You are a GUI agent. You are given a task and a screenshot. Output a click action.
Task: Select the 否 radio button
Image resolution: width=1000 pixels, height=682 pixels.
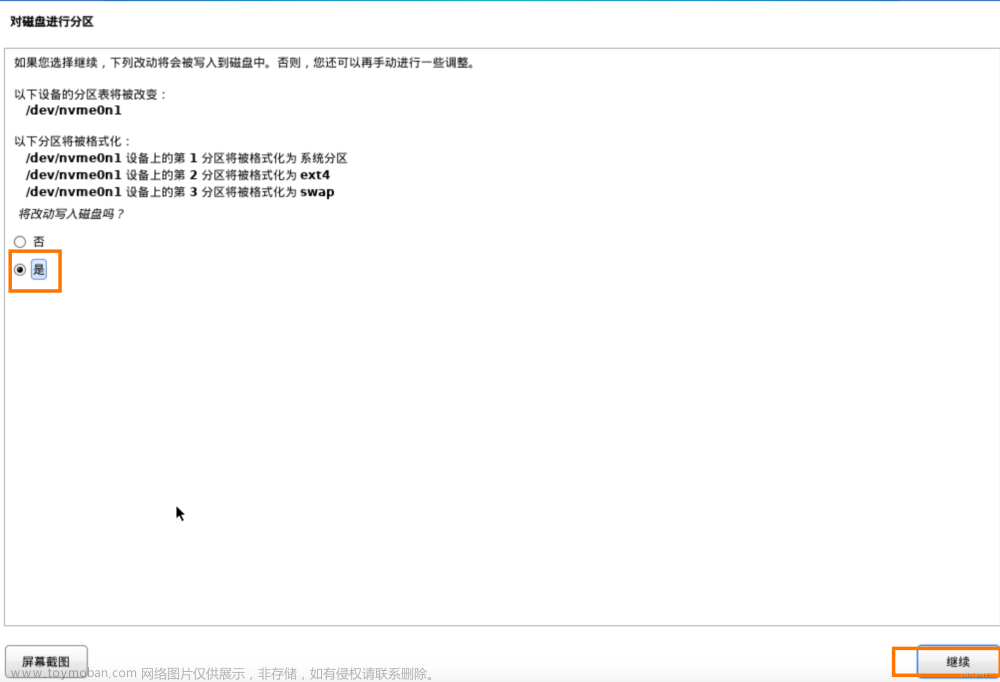point(20,242)
